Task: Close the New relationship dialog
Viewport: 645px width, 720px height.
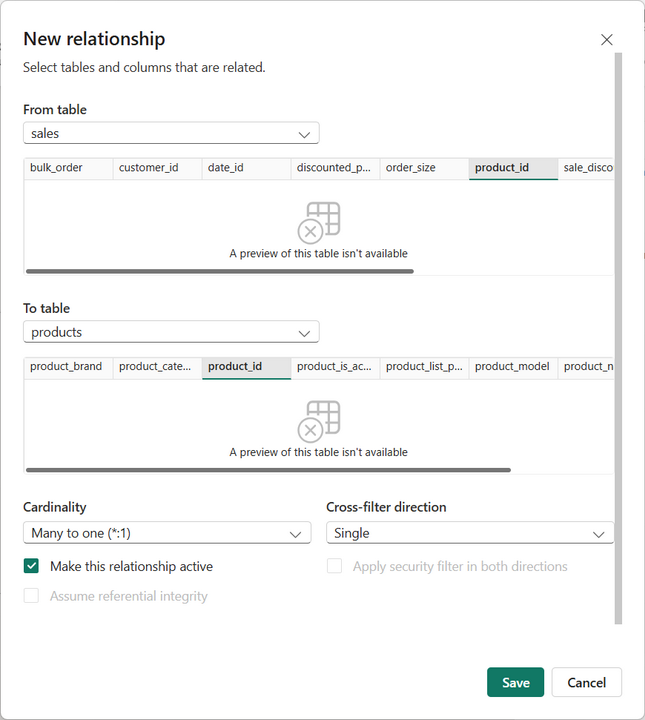Action: (x=606, y=40)
